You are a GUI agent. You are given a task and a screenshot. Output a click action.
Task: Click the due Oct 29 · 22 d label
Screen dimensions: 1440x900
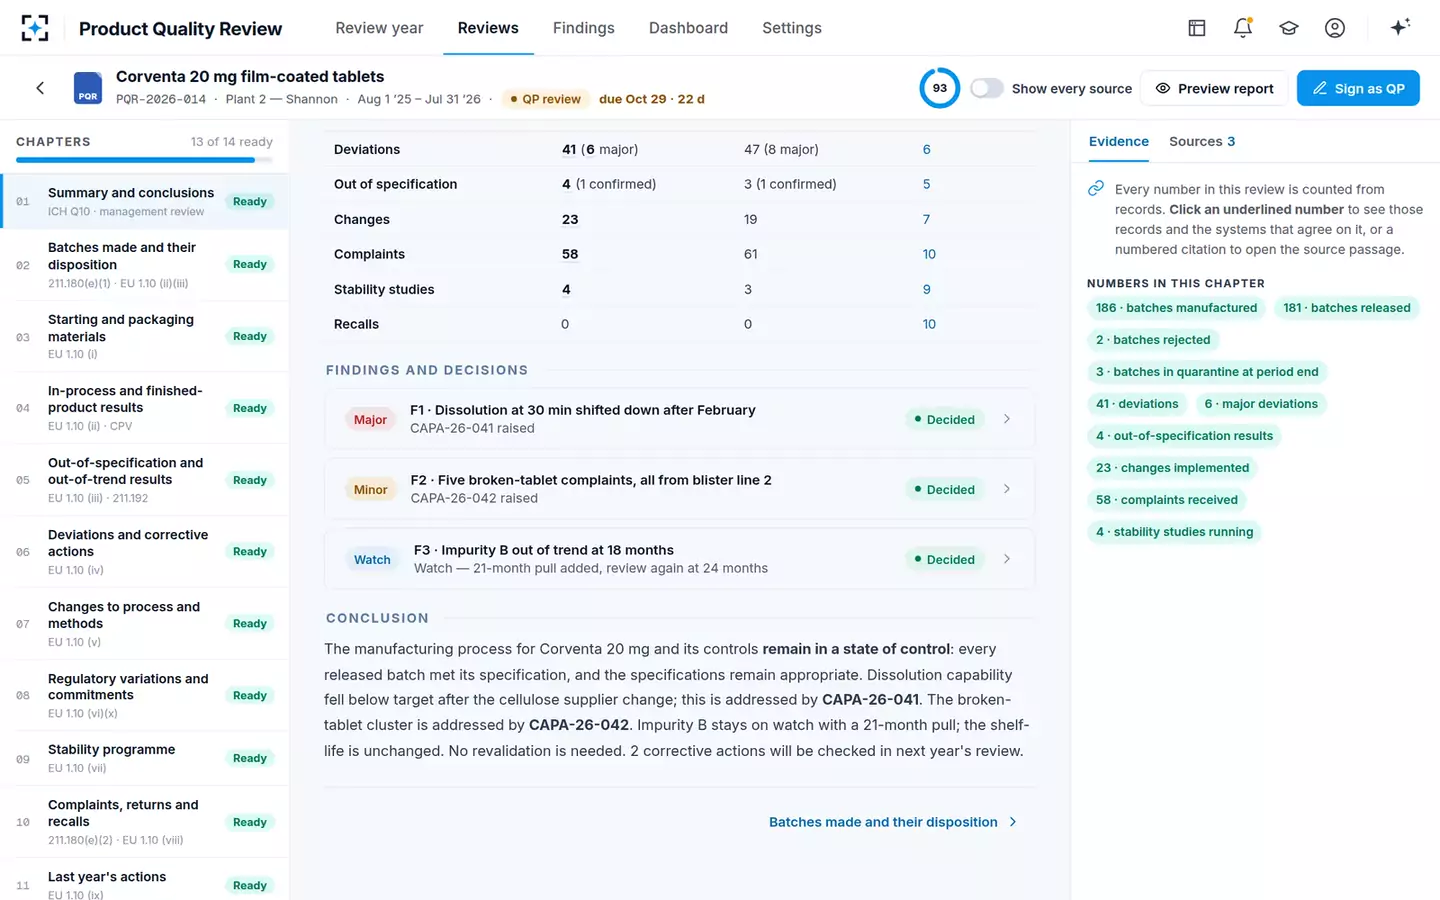pos(652,99)
